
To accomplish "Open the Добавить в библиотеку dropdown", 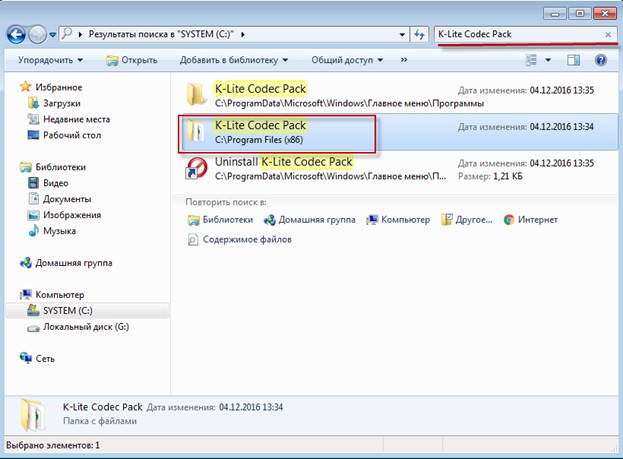I will coord(234,60).
